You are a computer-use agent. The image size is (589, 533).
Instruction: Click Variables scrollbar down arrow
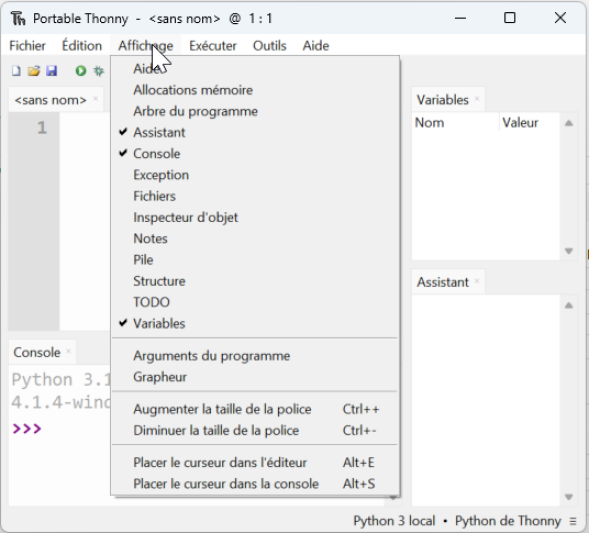pyautogui.click(x=569, y=251)
